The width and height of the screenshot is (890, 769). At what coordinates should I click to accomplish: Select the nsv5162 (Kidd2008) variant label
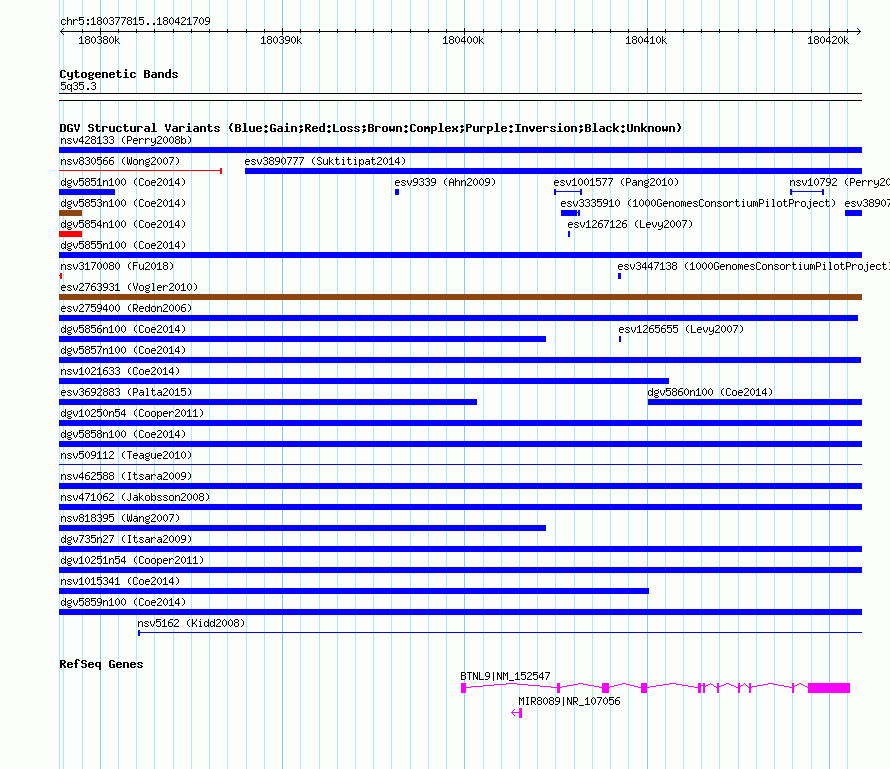point(191,623)
